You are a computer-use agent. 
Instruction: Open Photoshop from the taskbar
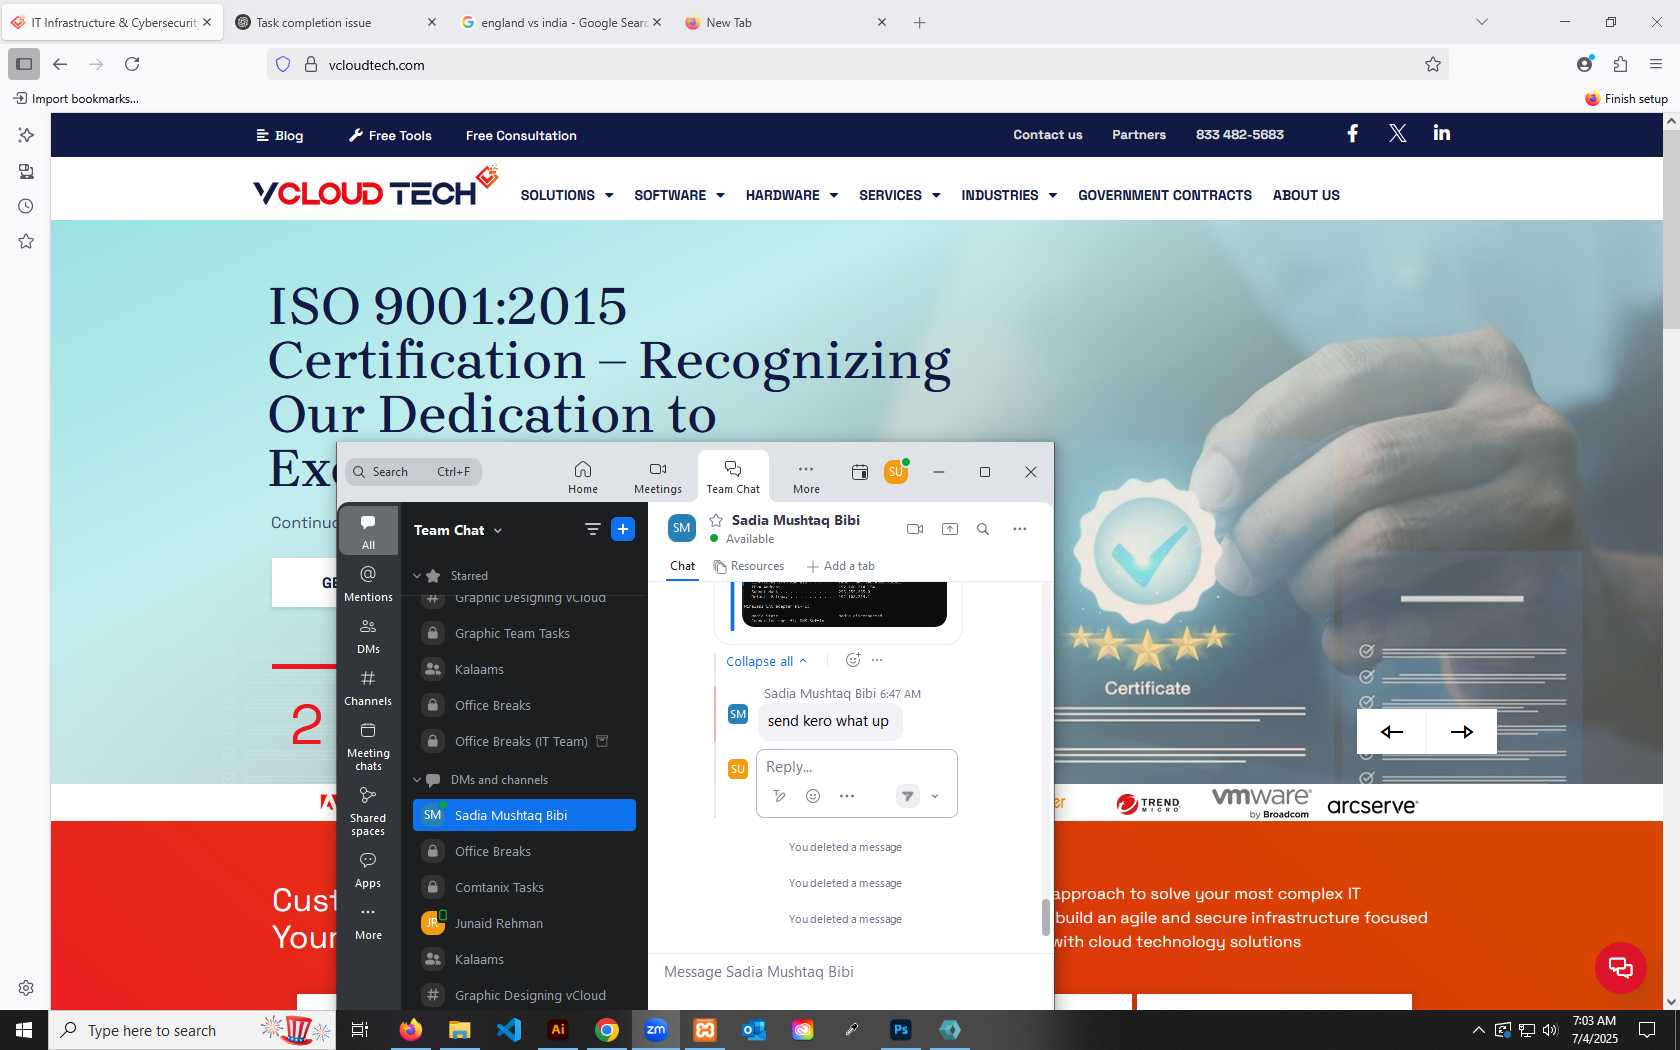(901, 1030)
